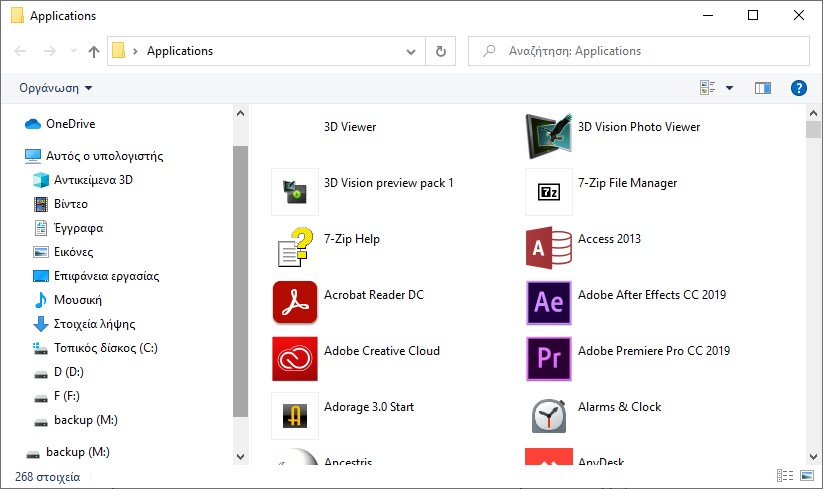823x489 pixels.
Task: Select the D (D:) drive
Action: [69, 372]
